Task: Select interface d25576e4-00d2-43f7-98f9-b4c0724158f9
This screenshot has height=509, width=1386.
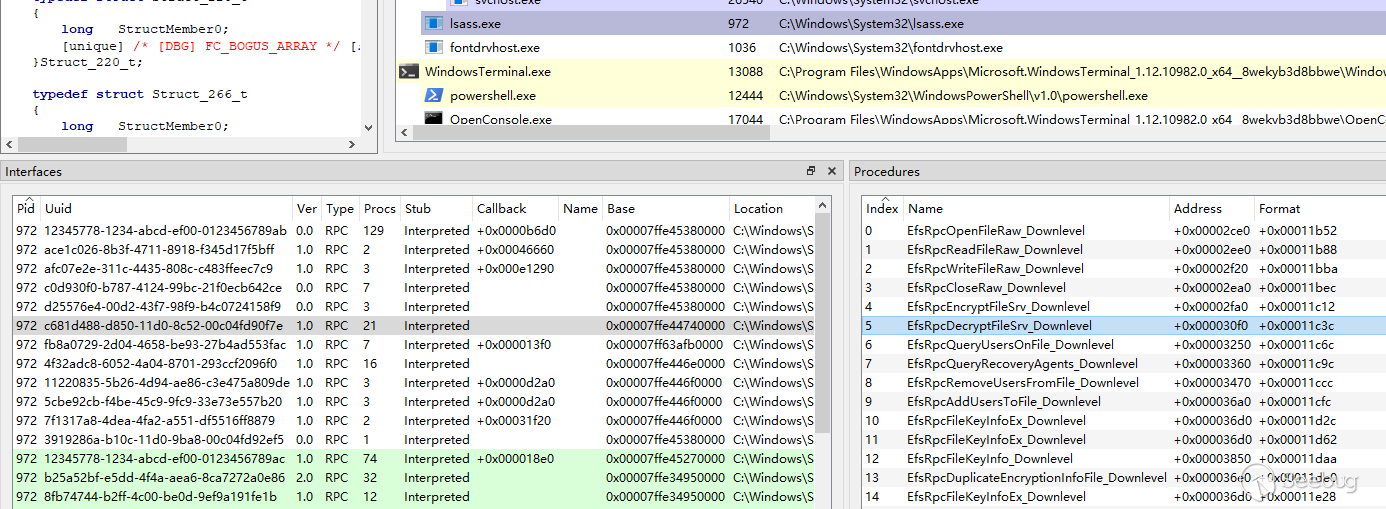Action: (x=163, y=306)
